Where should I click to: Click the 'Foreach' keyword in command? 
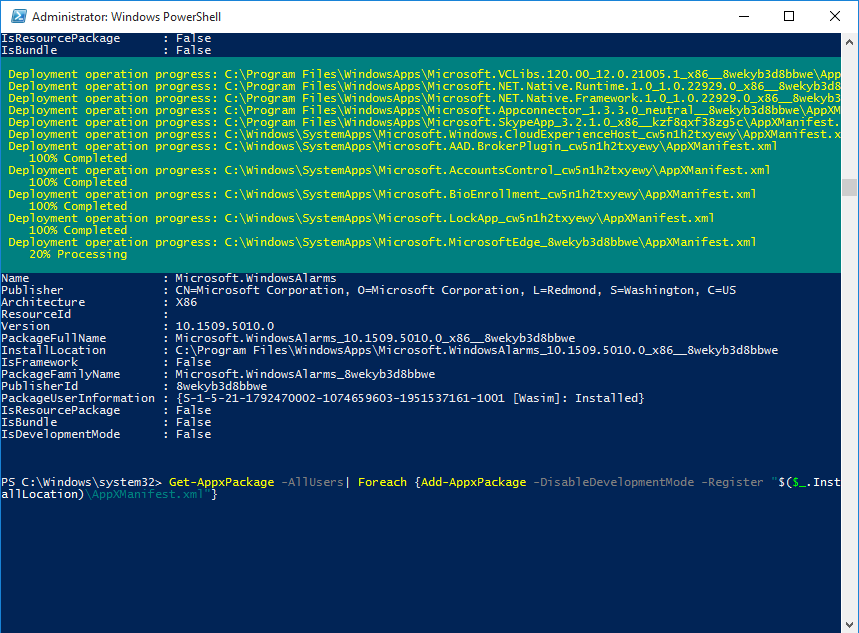point(382,483)
